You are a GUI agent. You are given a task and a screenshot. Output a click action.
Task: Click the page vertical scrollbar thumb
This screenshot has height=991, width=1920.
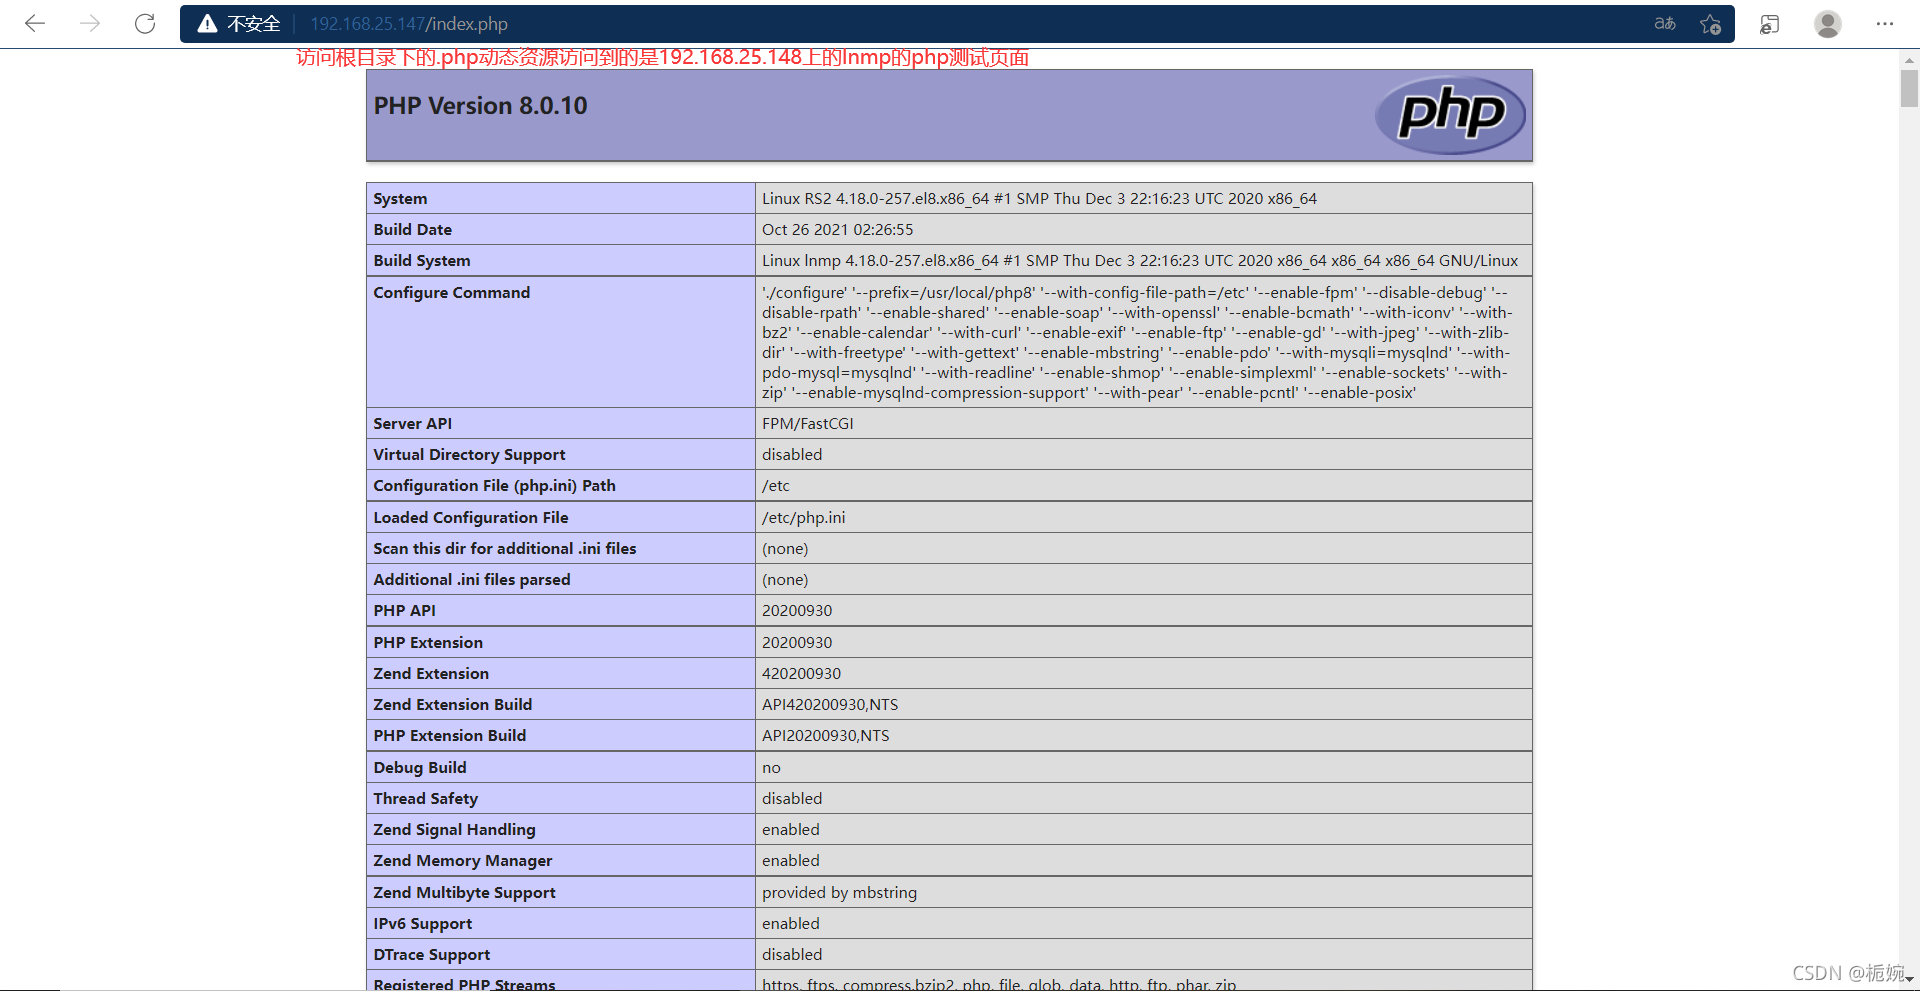point(1909,88)
